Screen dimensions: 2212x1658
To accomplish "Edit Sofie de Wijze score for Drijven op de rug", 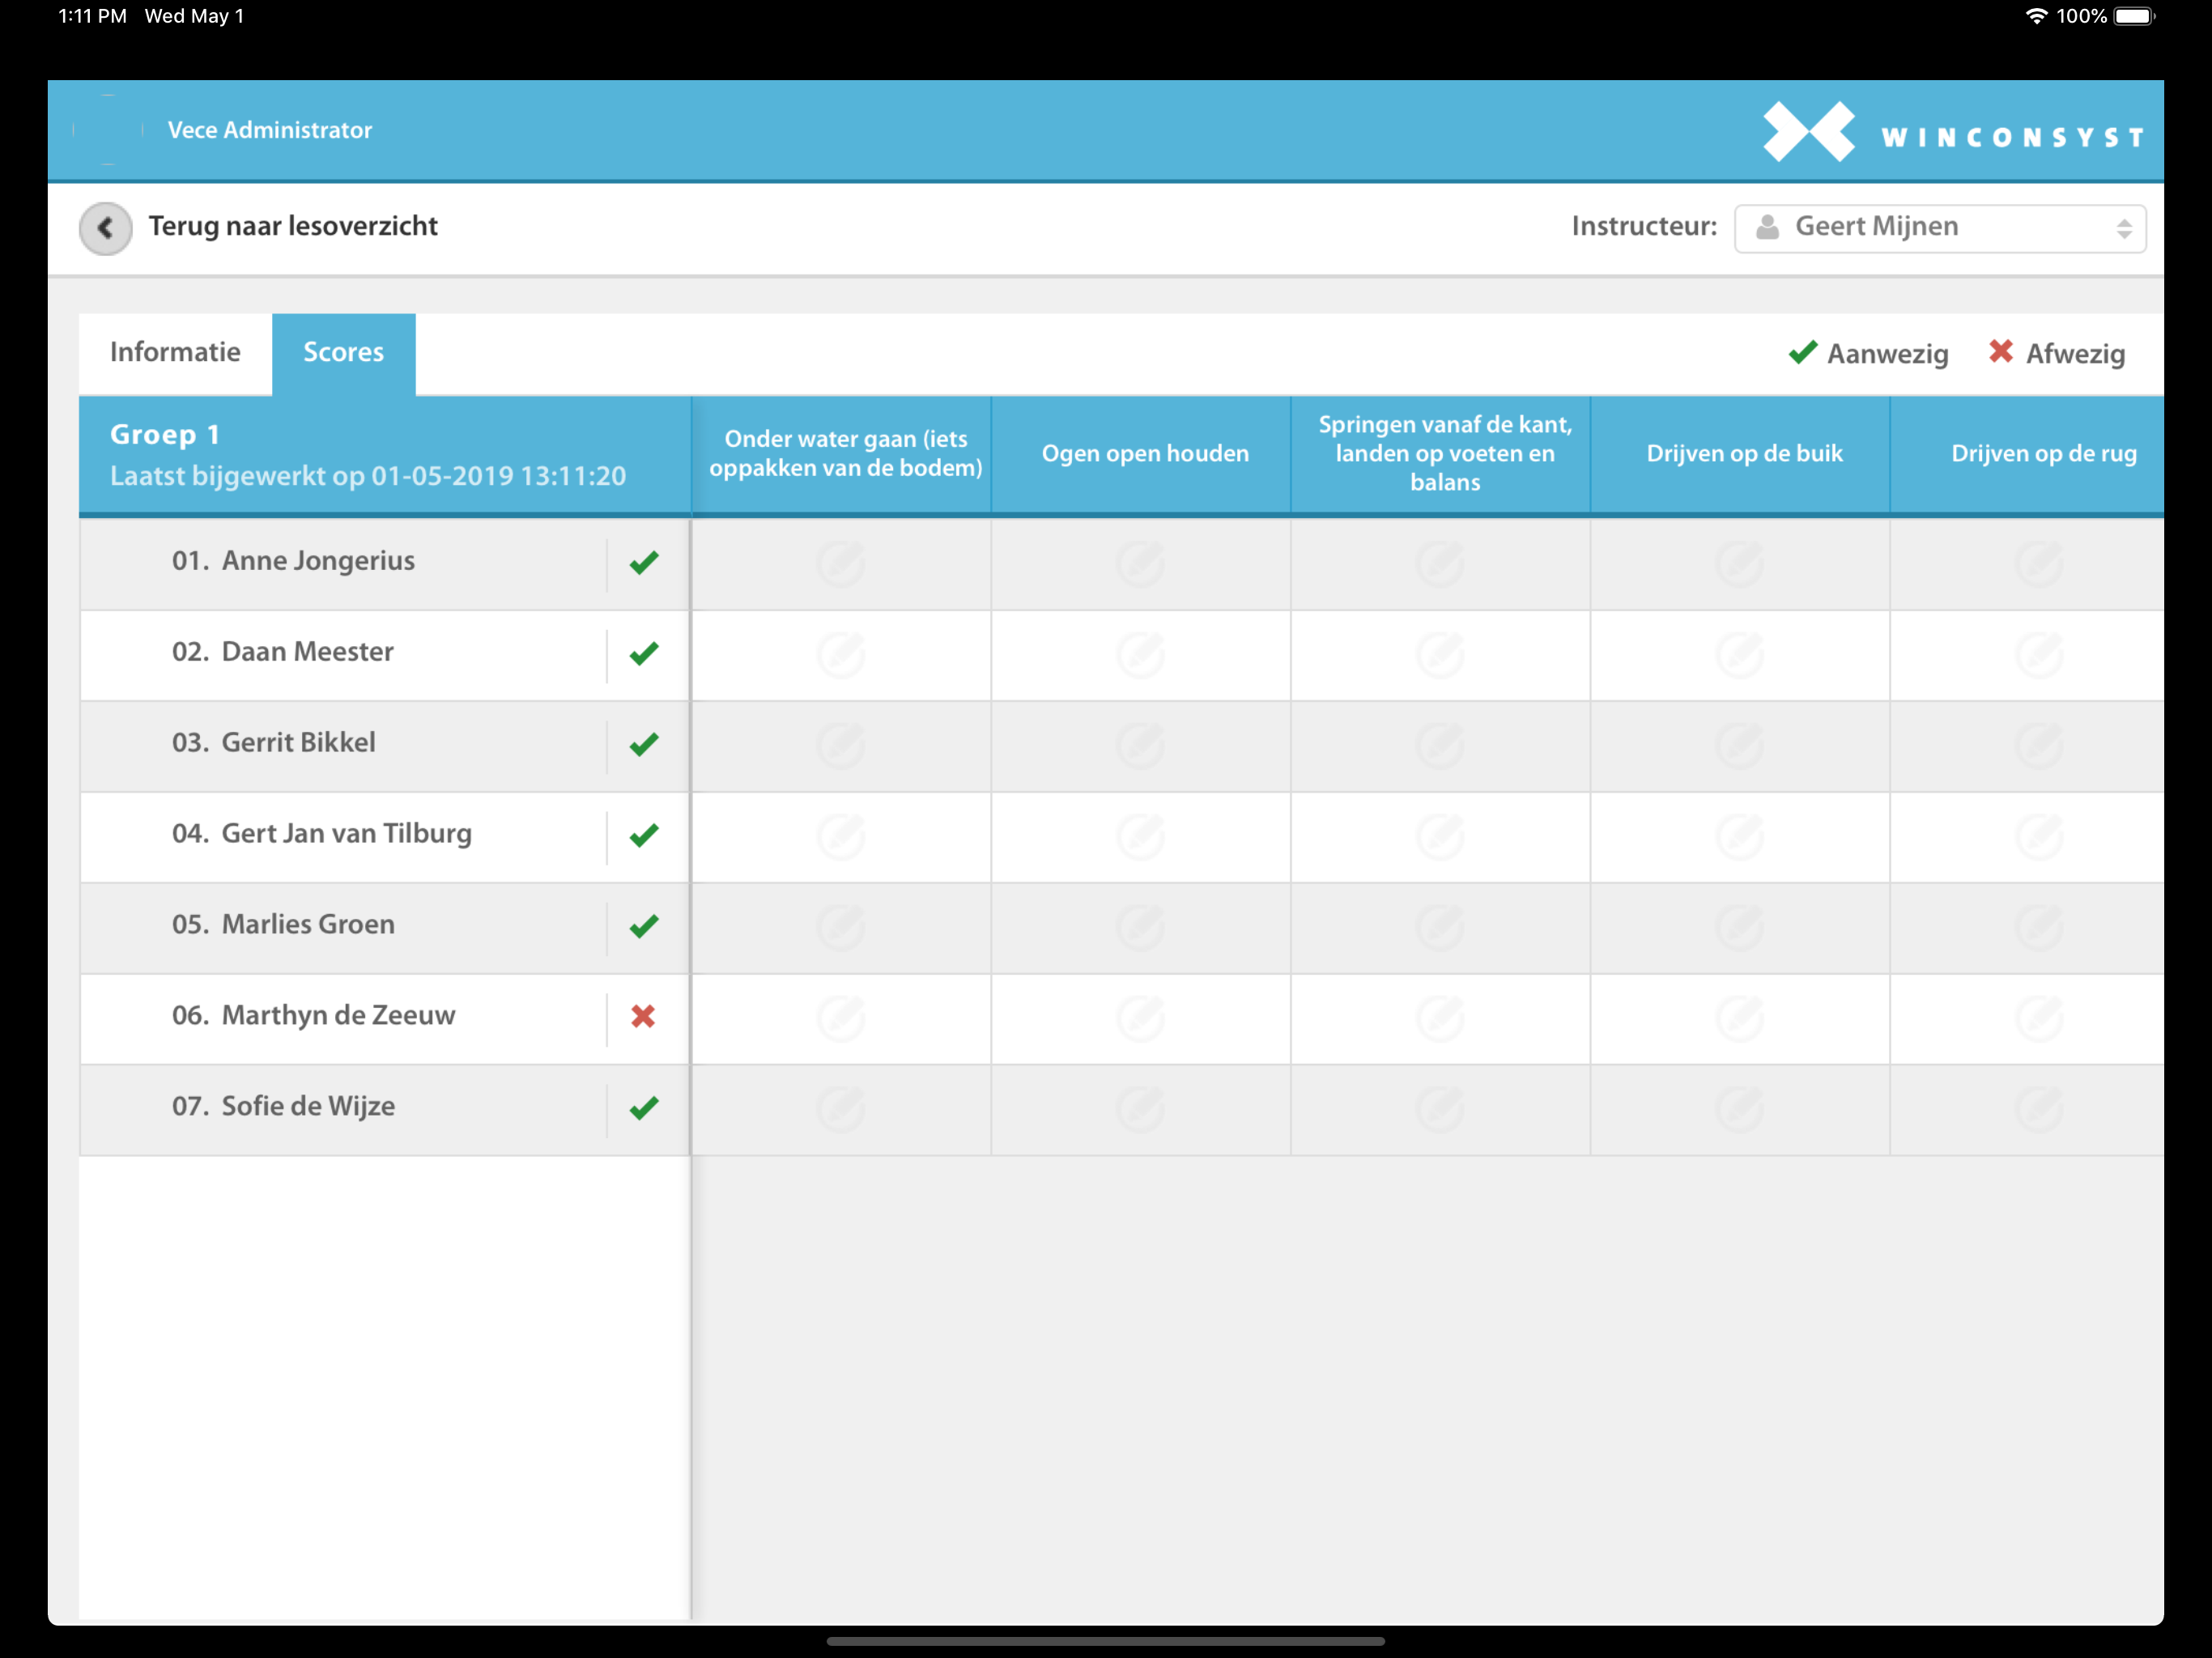I will 2040,1109.
